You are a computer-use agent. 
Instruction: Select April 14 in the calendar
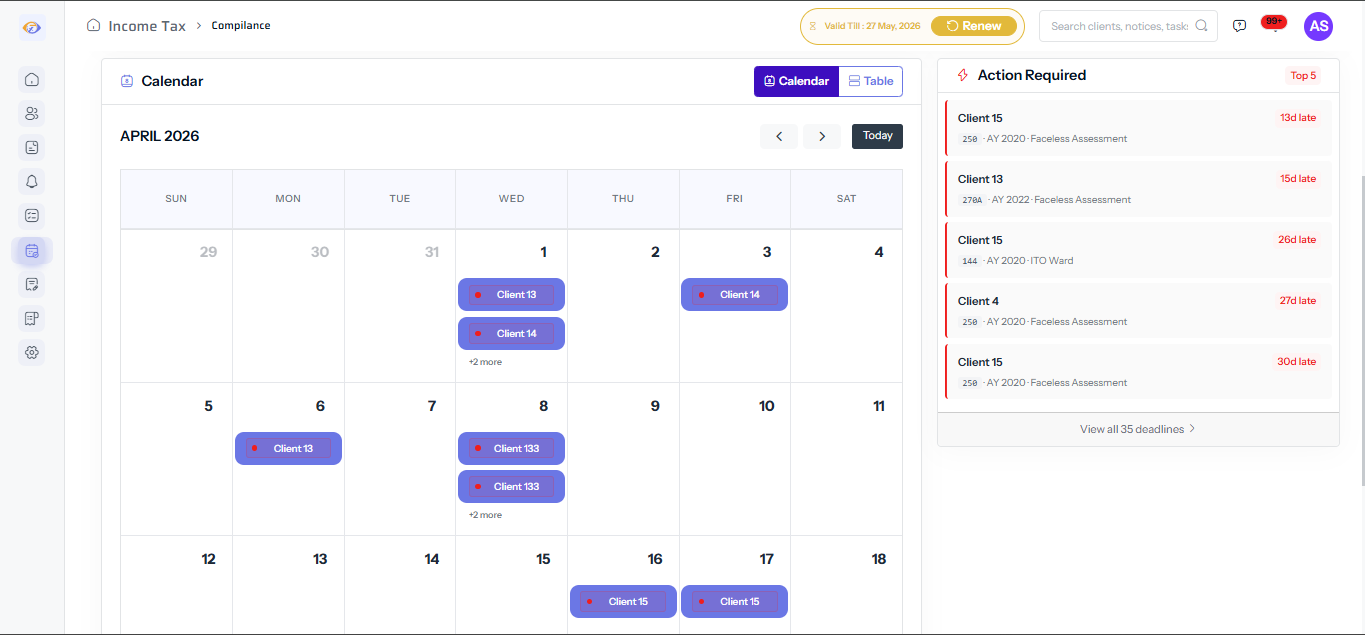[400, 585]
